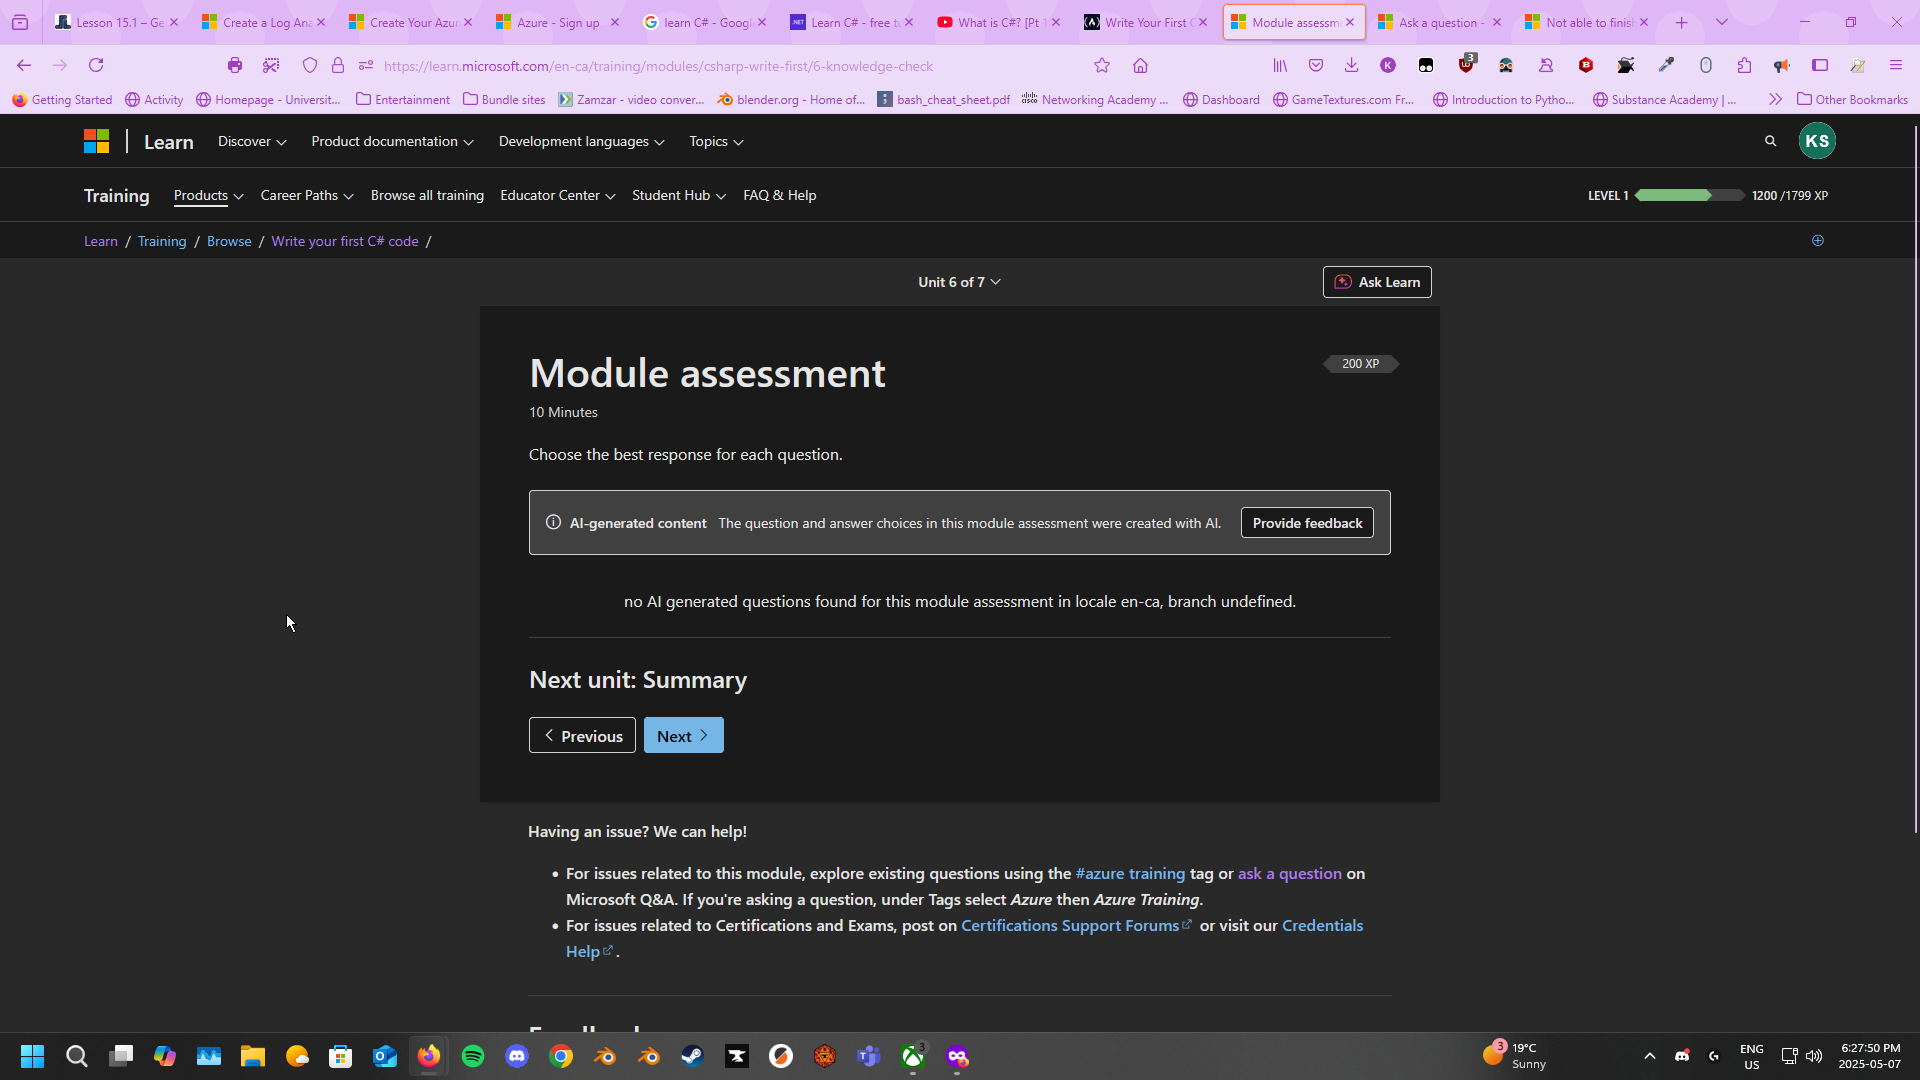Open the Firefox hamburger application menu
The width and height of the screenshot is (1920, 1080).
point(1895,65)
